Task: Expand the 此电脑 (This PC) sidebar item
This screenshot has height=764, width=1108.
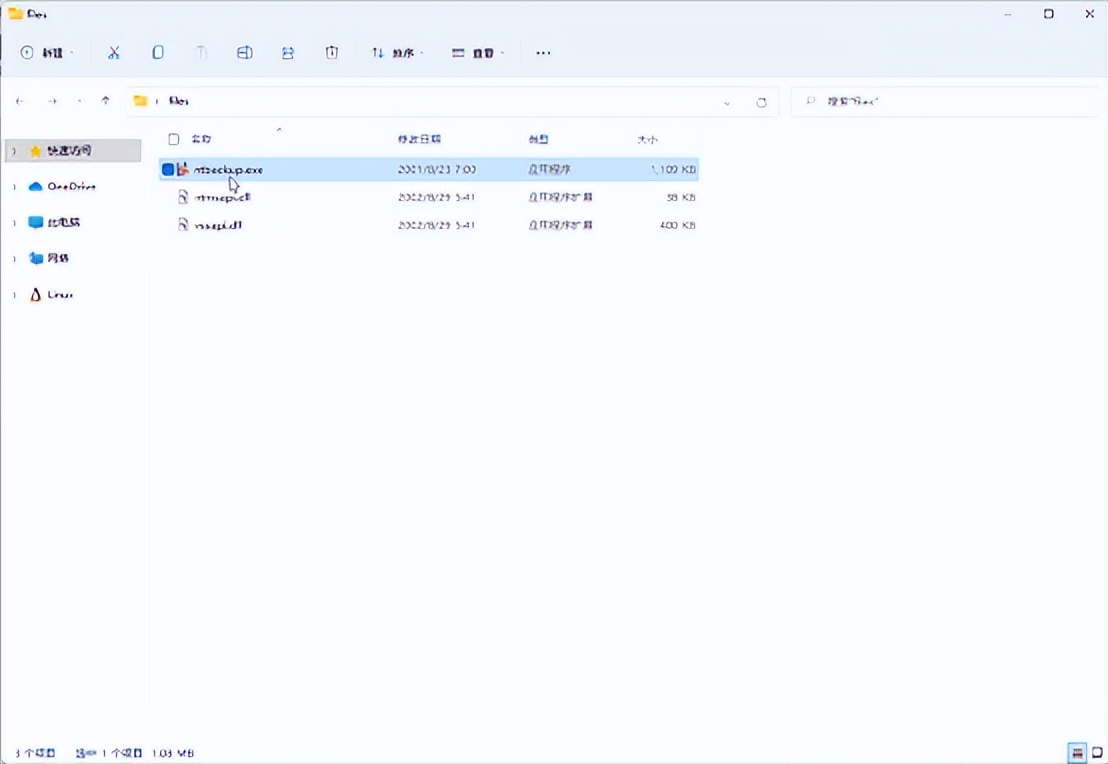Action: (x=12, y=222)
